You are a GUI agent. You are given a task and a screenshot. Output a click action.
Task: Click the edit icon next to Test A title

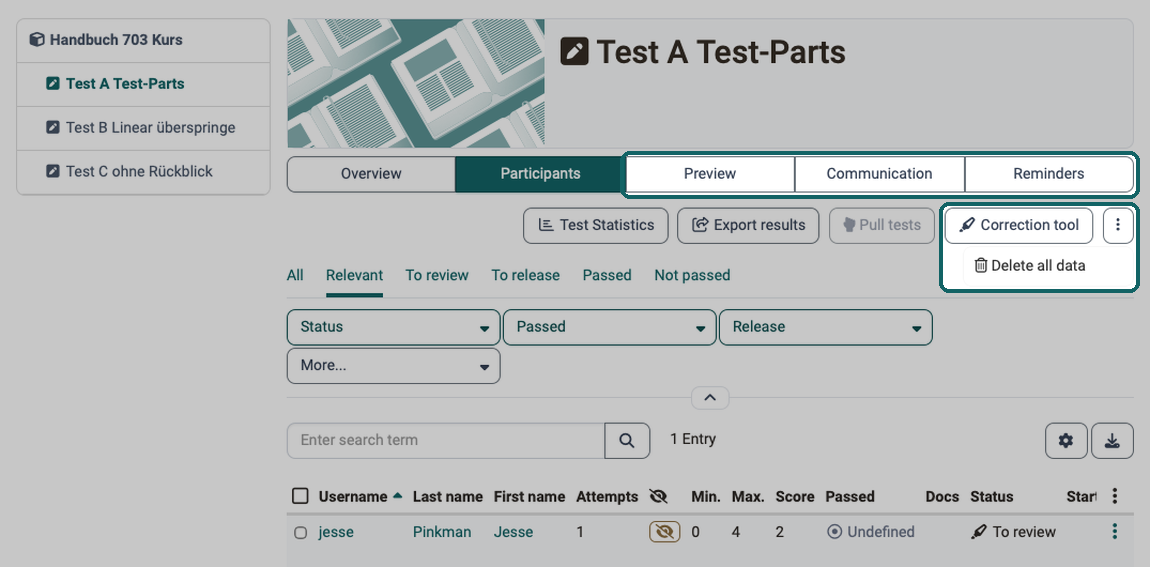point(574,52)
